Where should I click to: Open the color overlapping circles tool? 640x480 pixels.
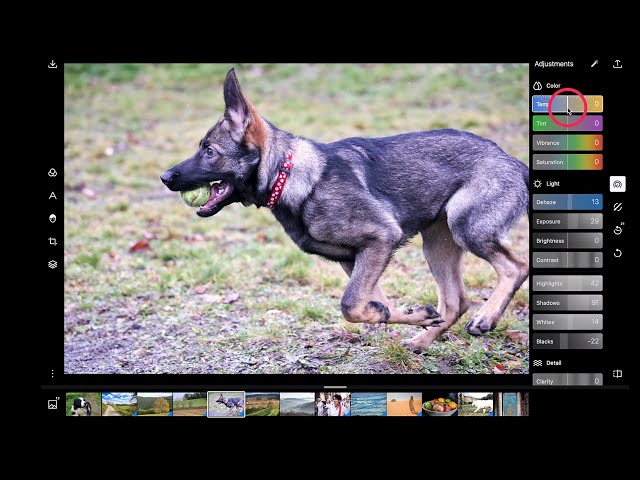(x=53, y=173)
